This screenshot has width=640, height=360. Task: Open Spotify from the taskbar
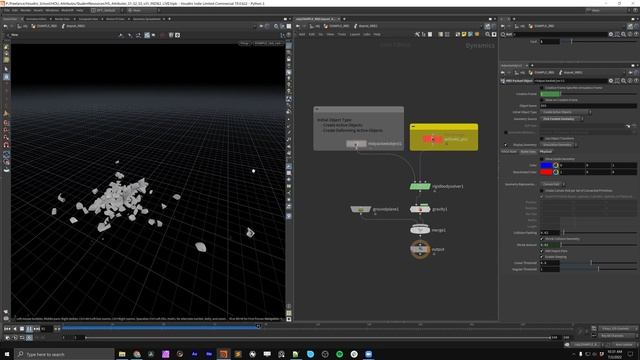(339, 354)
